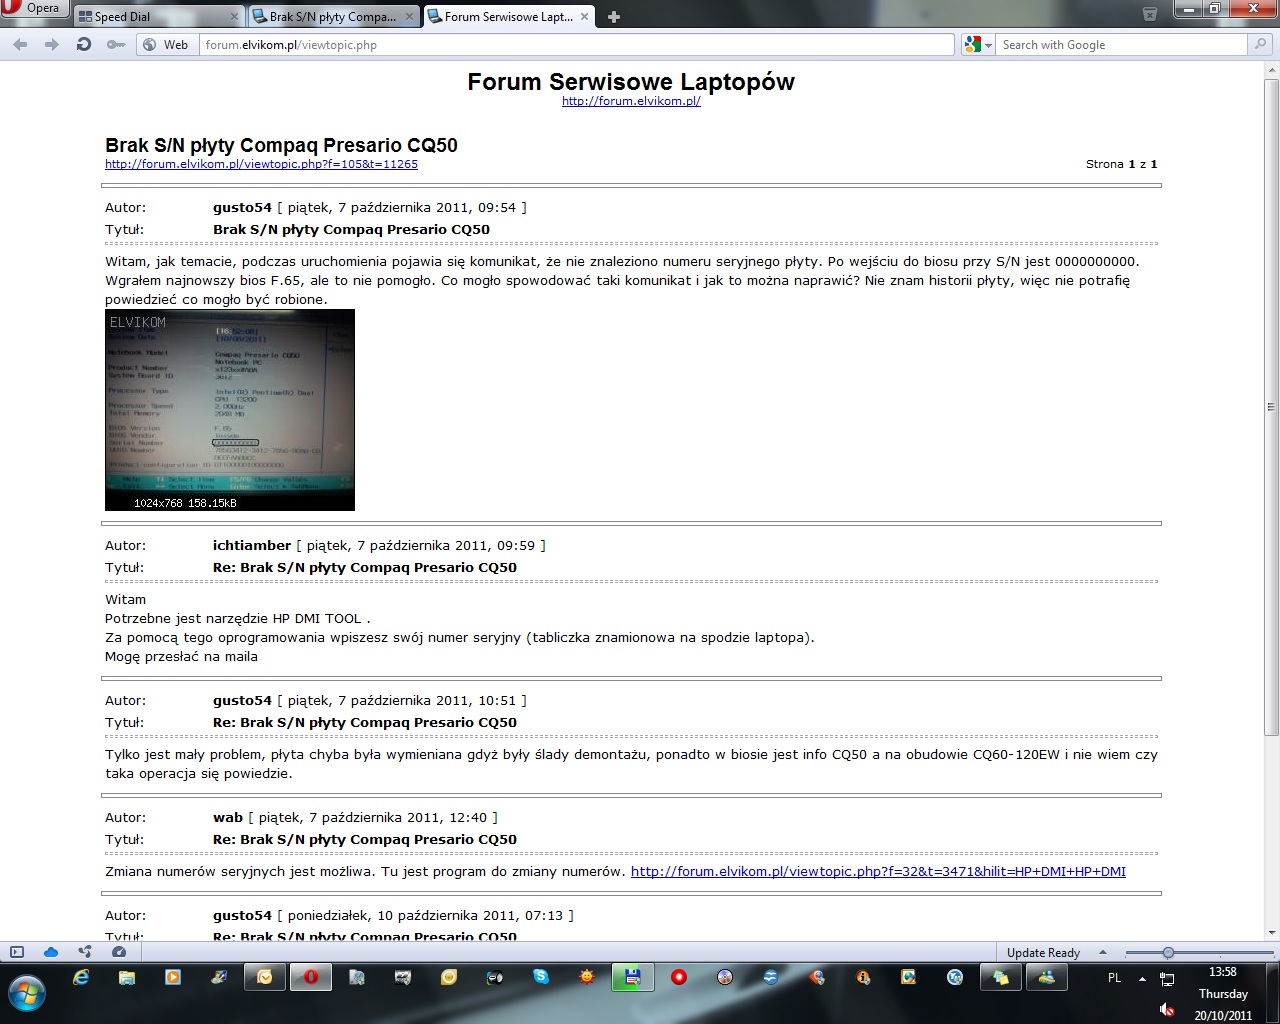Image resolution: width=1280 pixels, height=1024 pixels.
Task: Open the HP DMI link in wab's post
Action: tap(878, 871)
